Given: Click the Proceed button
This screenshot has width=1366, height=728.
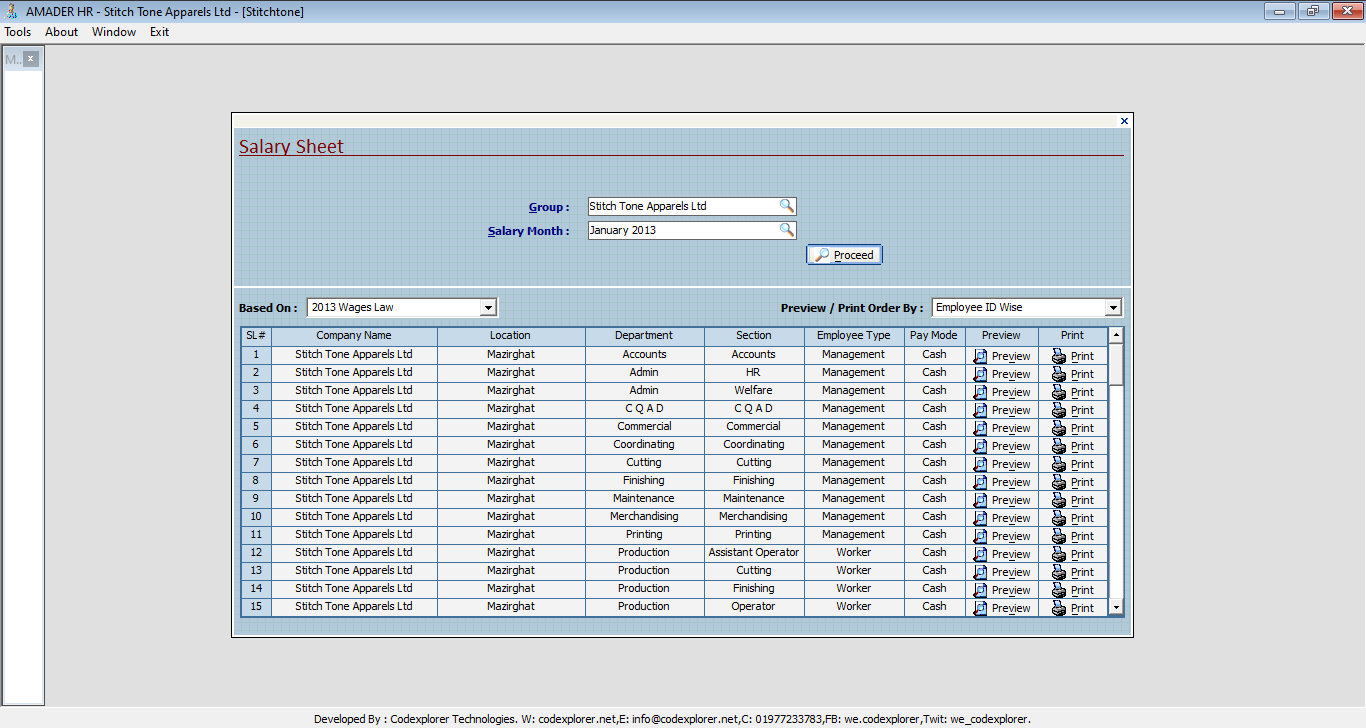Looking at the screenshot, I should coord(844,255).
